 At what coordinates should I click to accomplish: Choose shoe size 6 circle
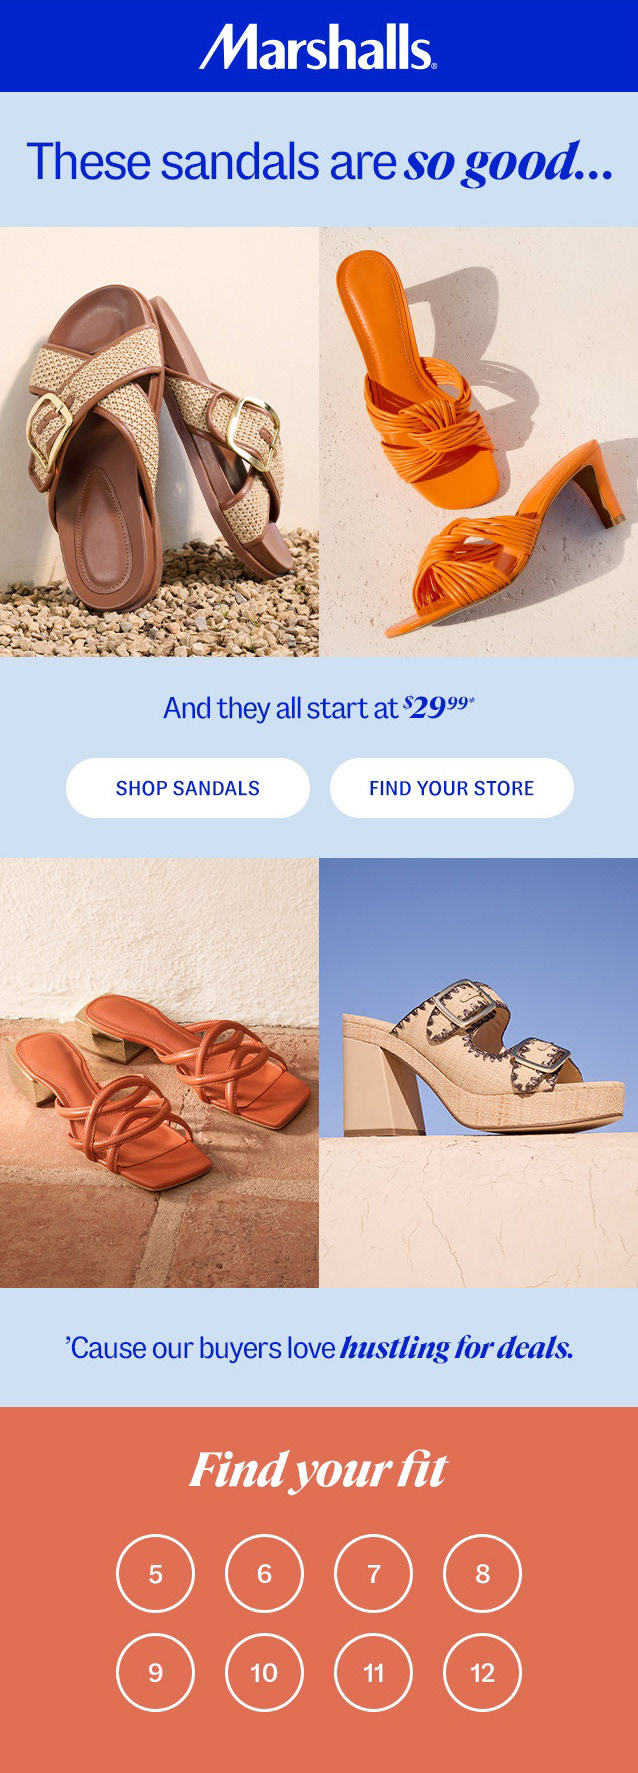pyautogui.click(x=264, y=1574)
